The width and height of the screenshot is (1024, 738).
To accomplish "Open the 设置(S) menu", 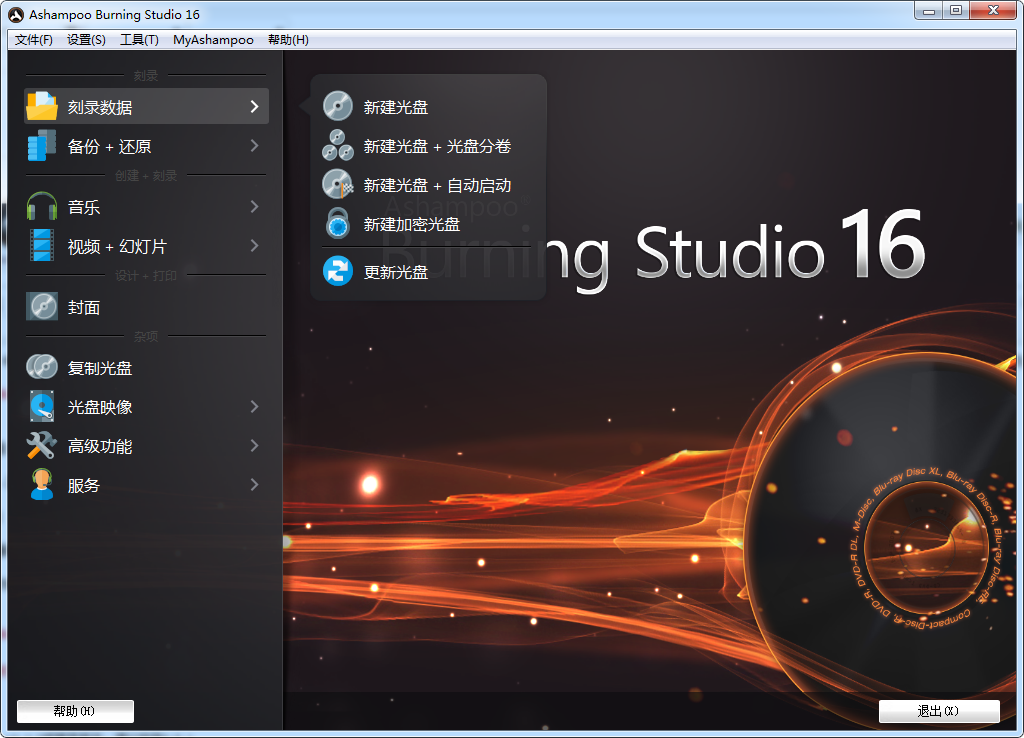I will click(86, 40).
